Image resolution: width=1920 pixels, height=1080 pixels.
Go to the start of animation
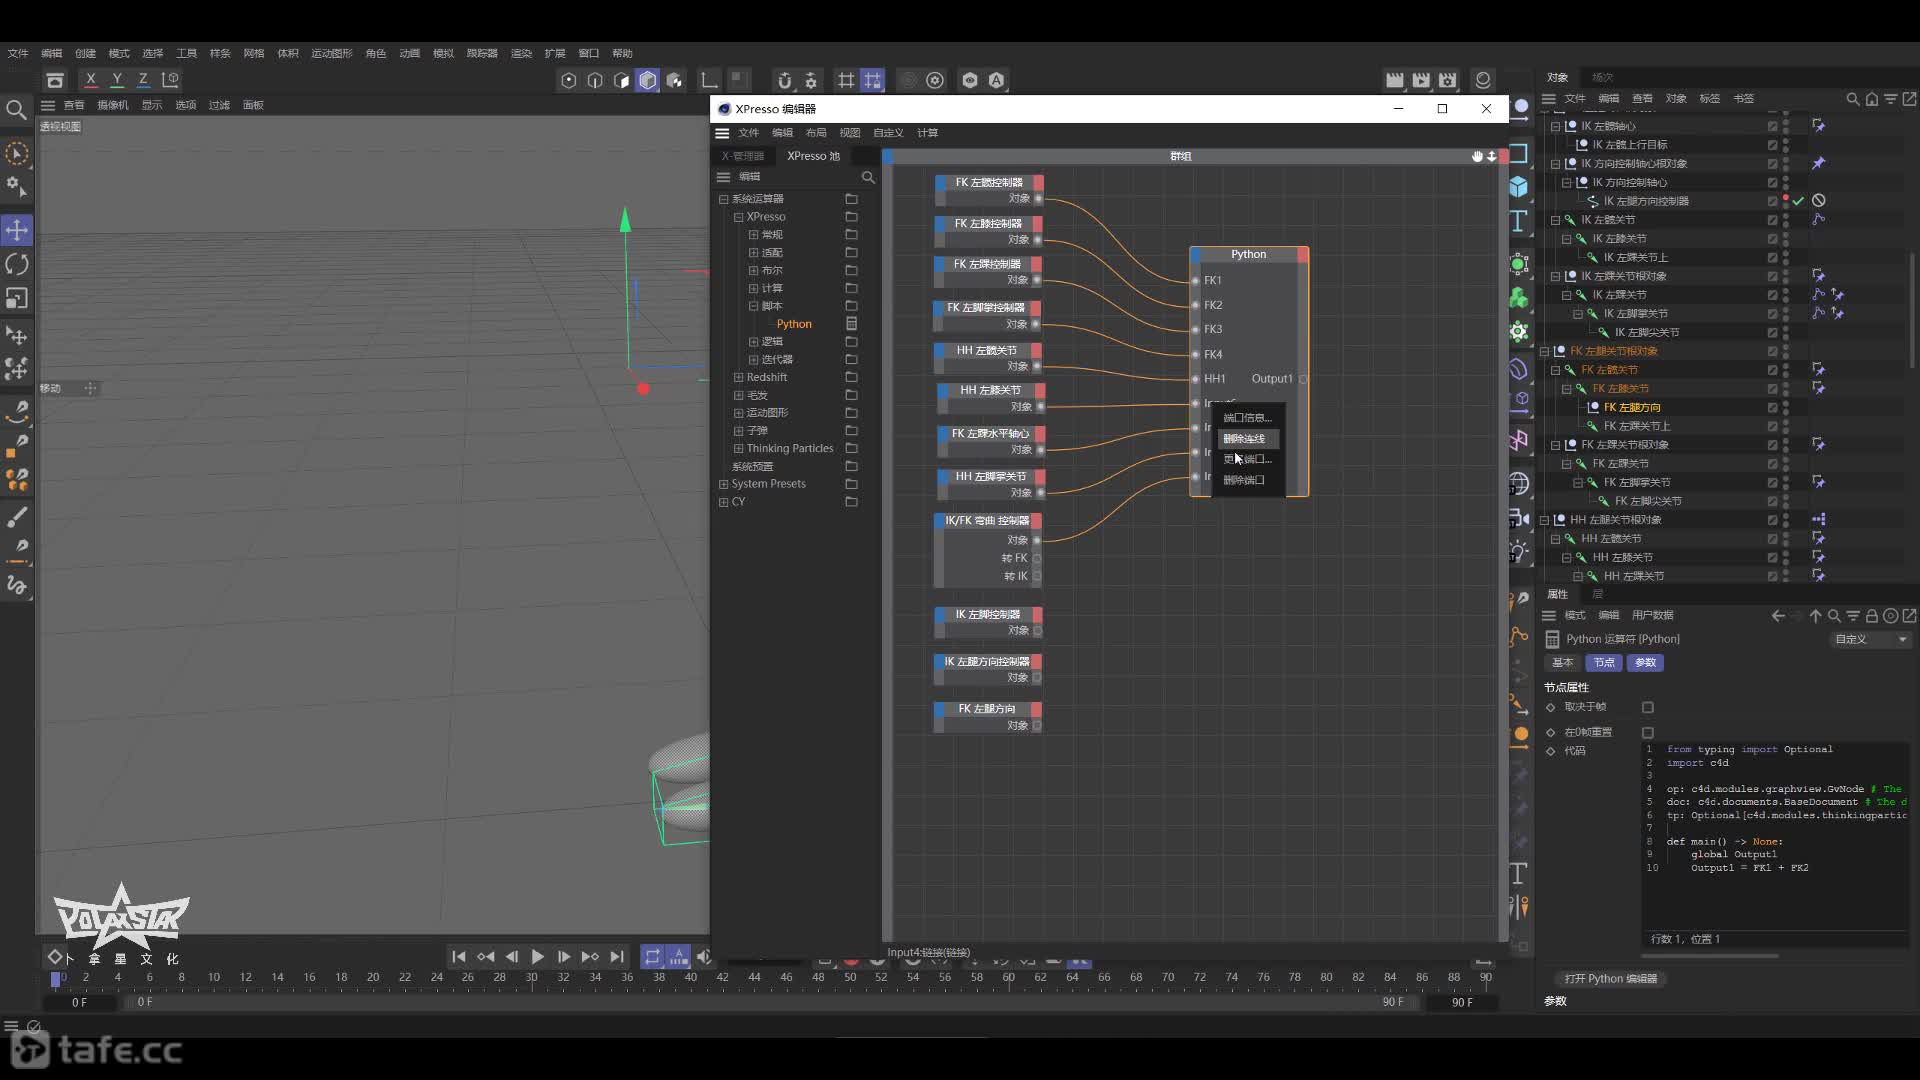point(459,957)
